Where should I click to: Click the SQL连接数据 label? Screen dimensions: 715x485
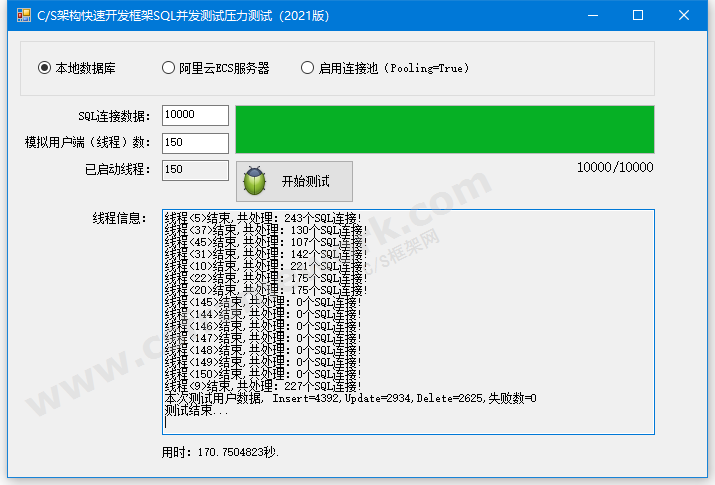(x=114, y=116)
